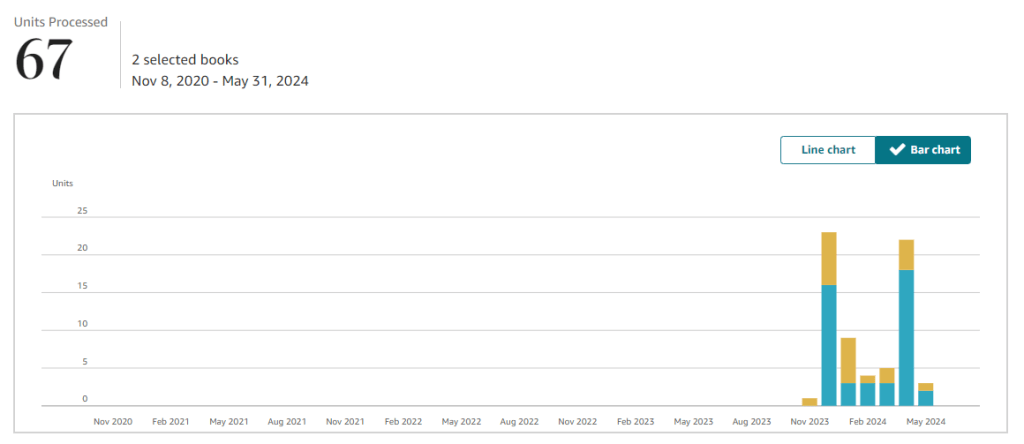Click the 'Units' y-axis title
Image resolution: width=1024 pixels, height=444 pixels.
click(x=62, y=183)
